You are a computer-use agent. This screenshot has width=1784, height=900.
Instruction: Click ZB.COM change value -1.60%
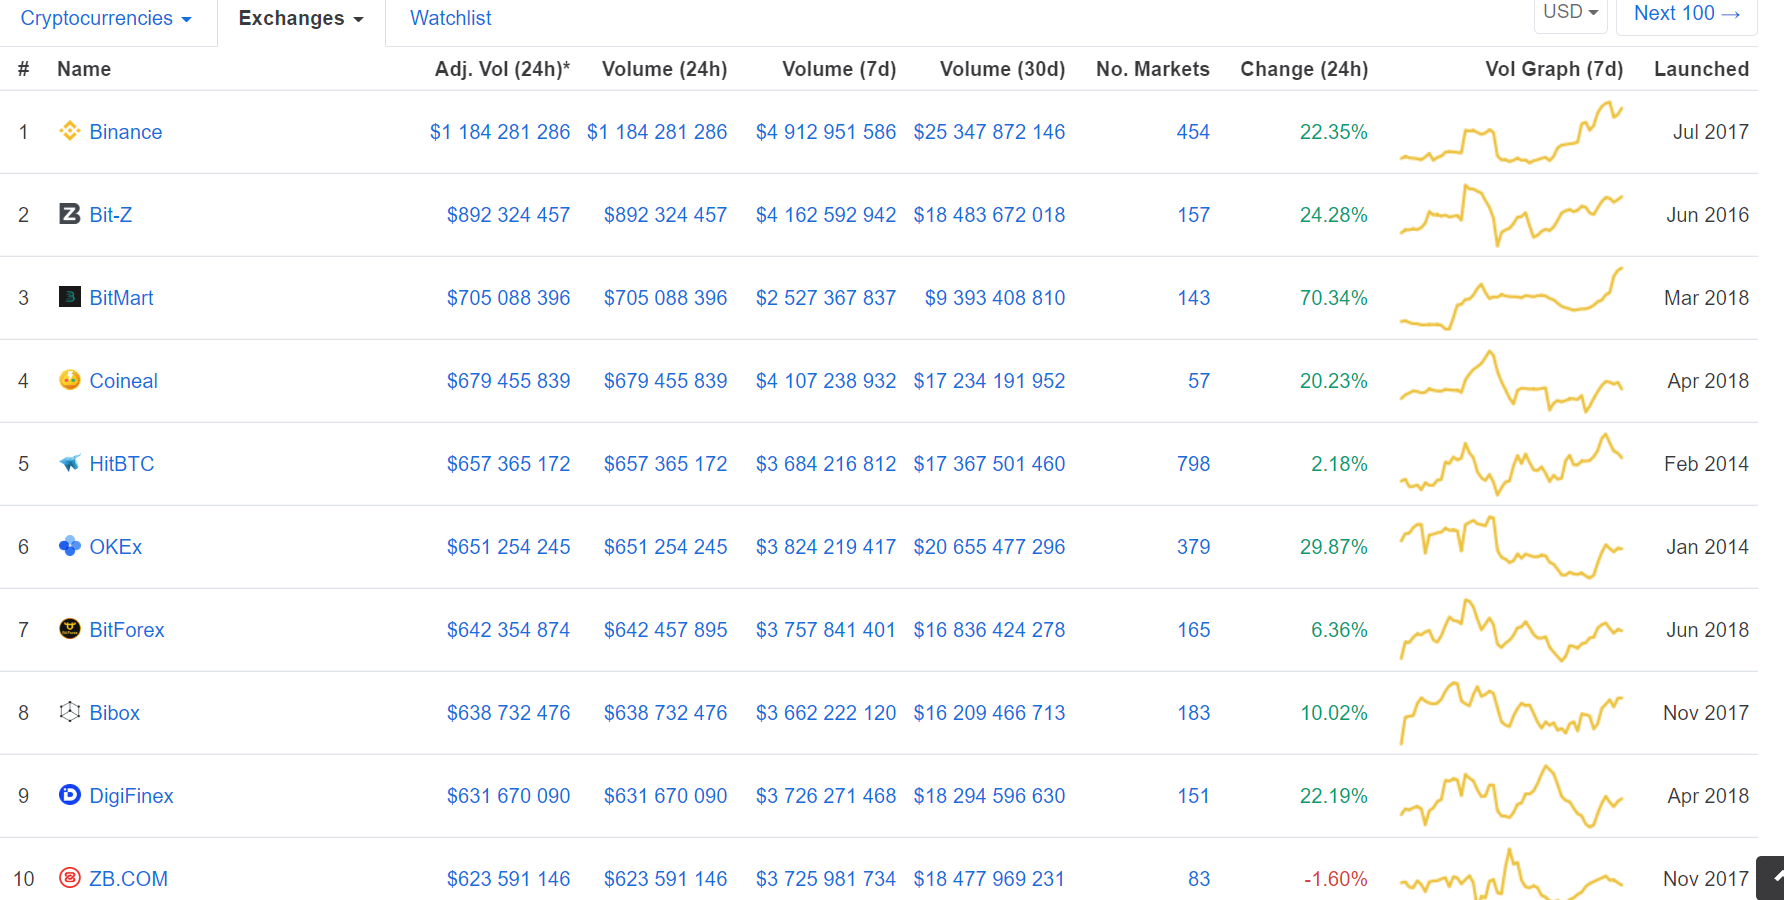point(1335,879)
